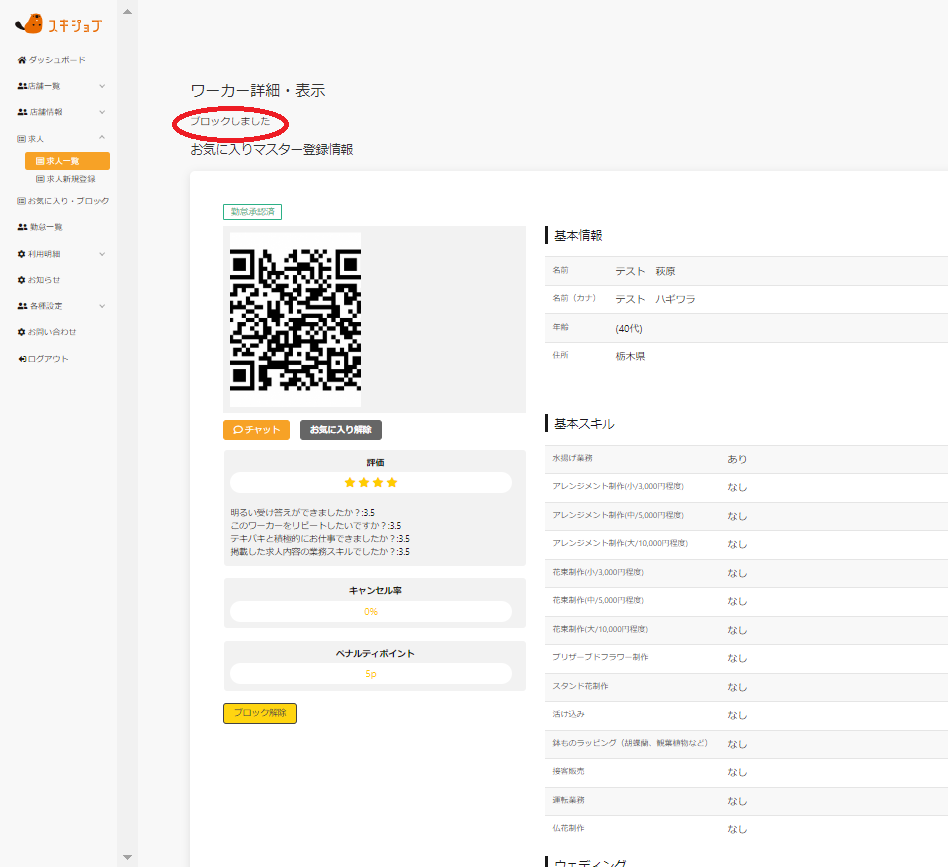Click the 接客販売 row label
948x867 pixels.
point(568,771)
